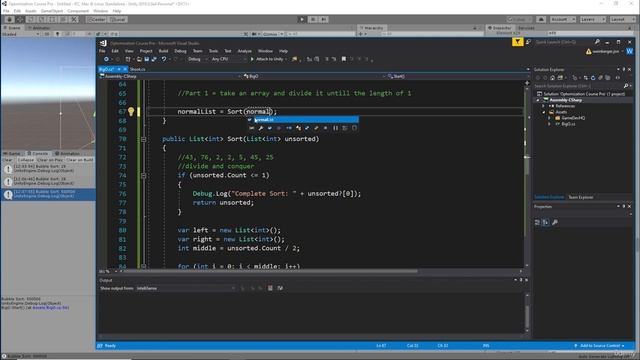Viewport: 640px width, 360px height.
Task: Open Visual Studio Debug menu
Action: coord(180,51)
